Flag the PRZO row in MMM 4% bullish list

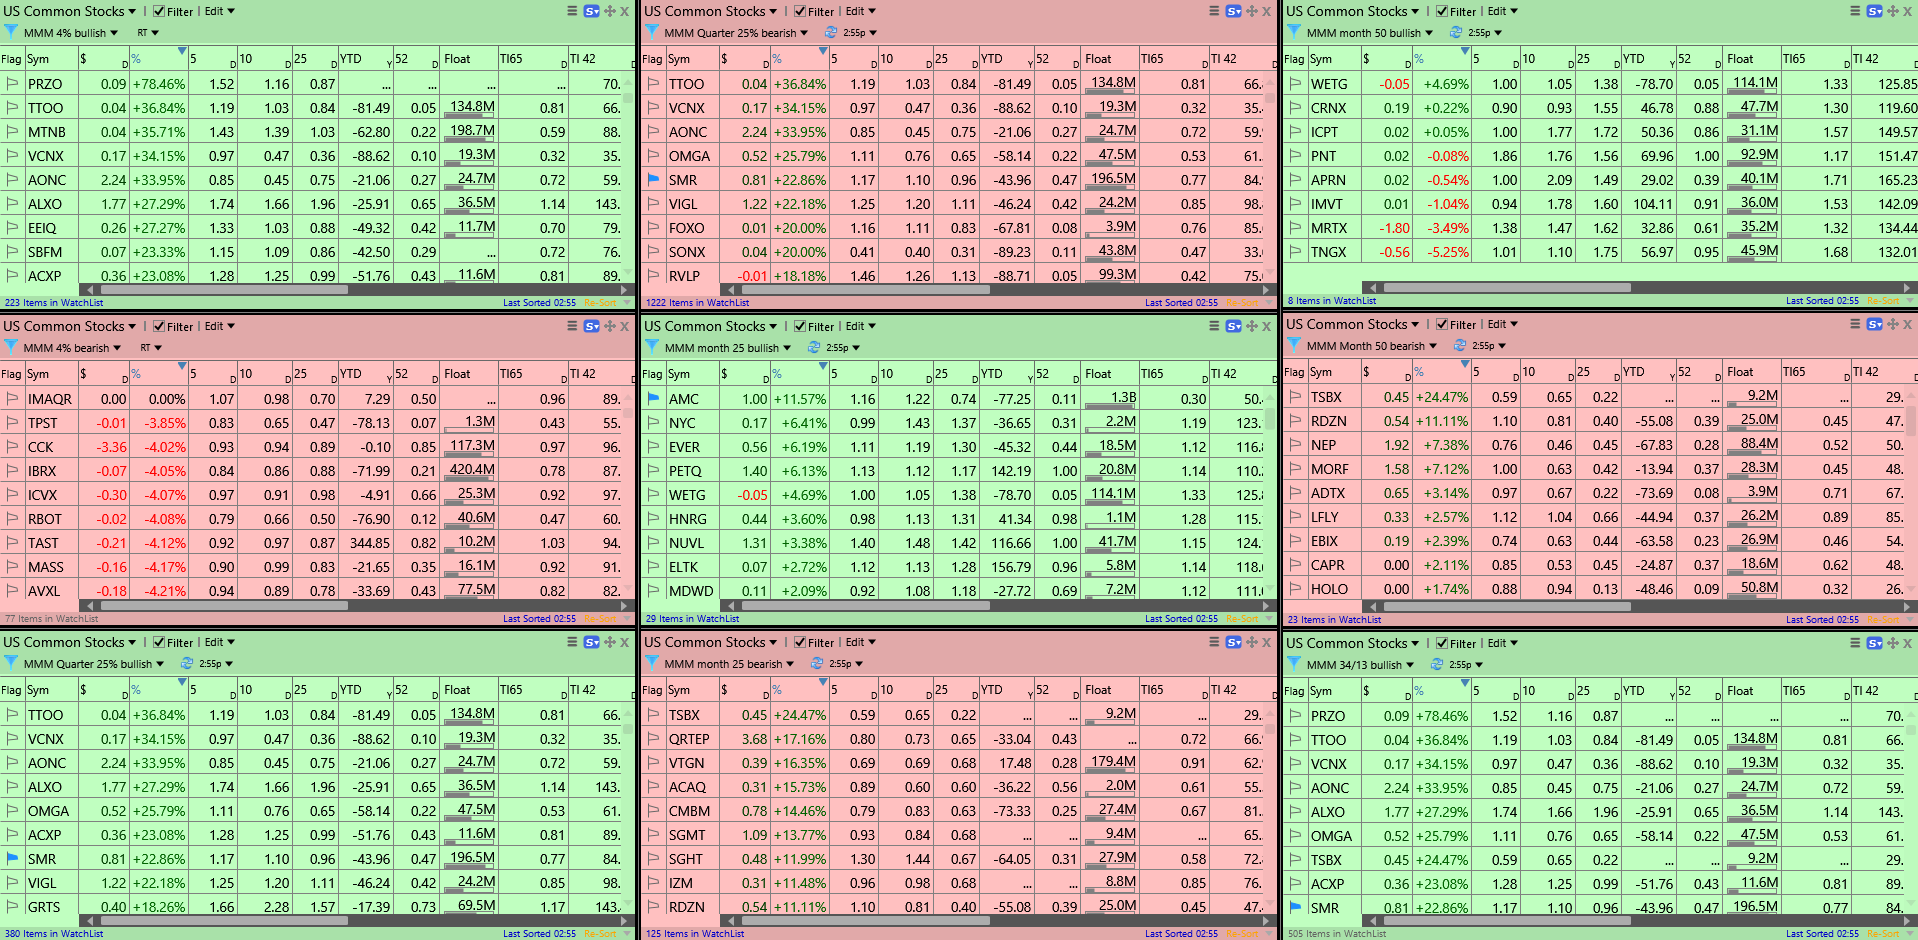(x=12, y=84)
